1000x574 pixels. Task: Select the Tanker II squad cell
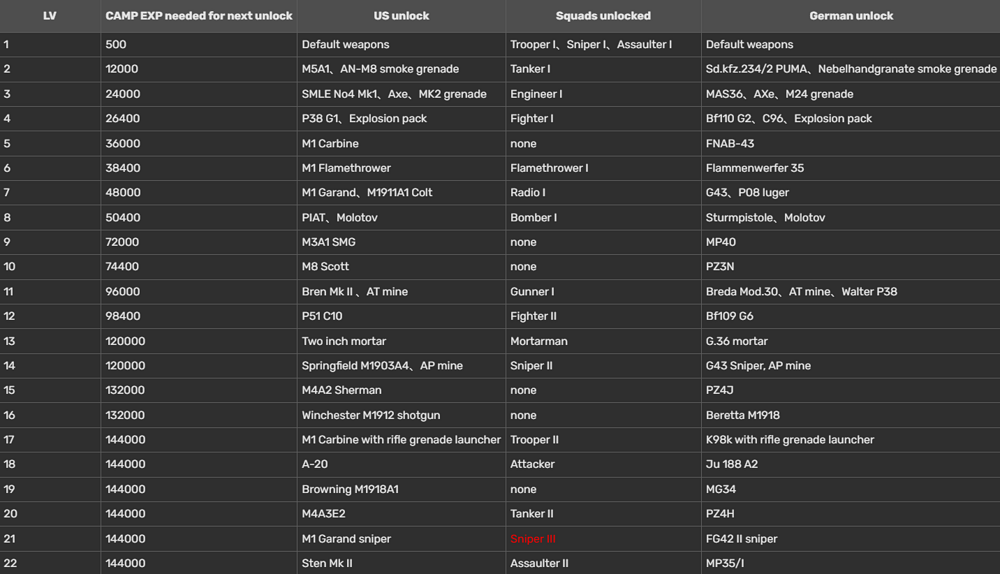click(x=603, y=514)
